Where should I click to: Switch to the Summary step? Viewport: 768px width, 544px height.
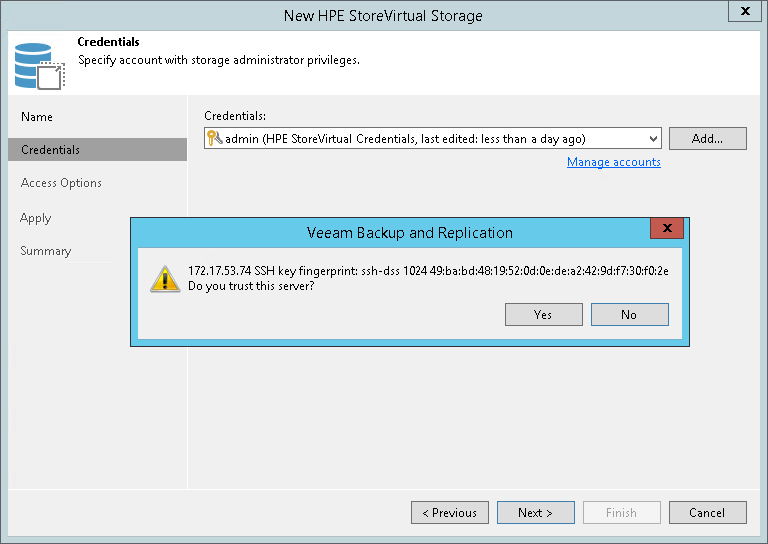pos(46,251)
